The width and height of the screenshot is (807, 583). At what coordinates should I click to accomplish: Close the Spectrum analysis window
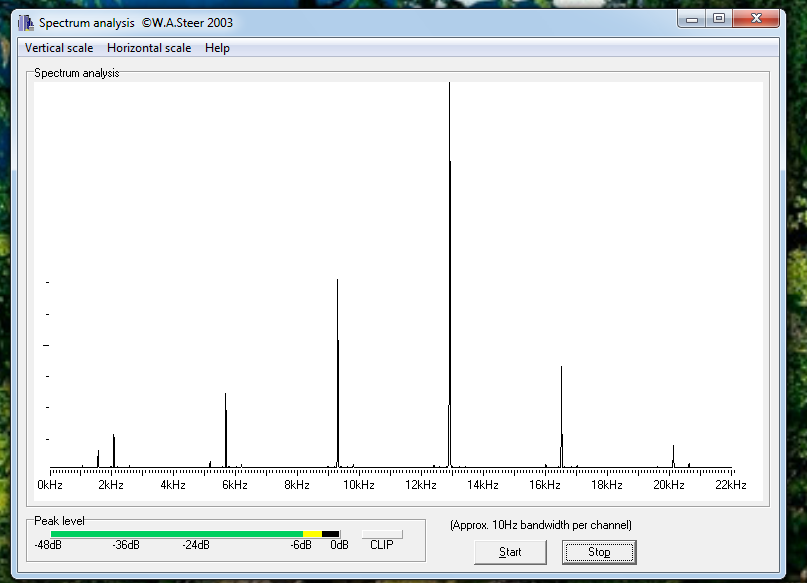[755, 18]
